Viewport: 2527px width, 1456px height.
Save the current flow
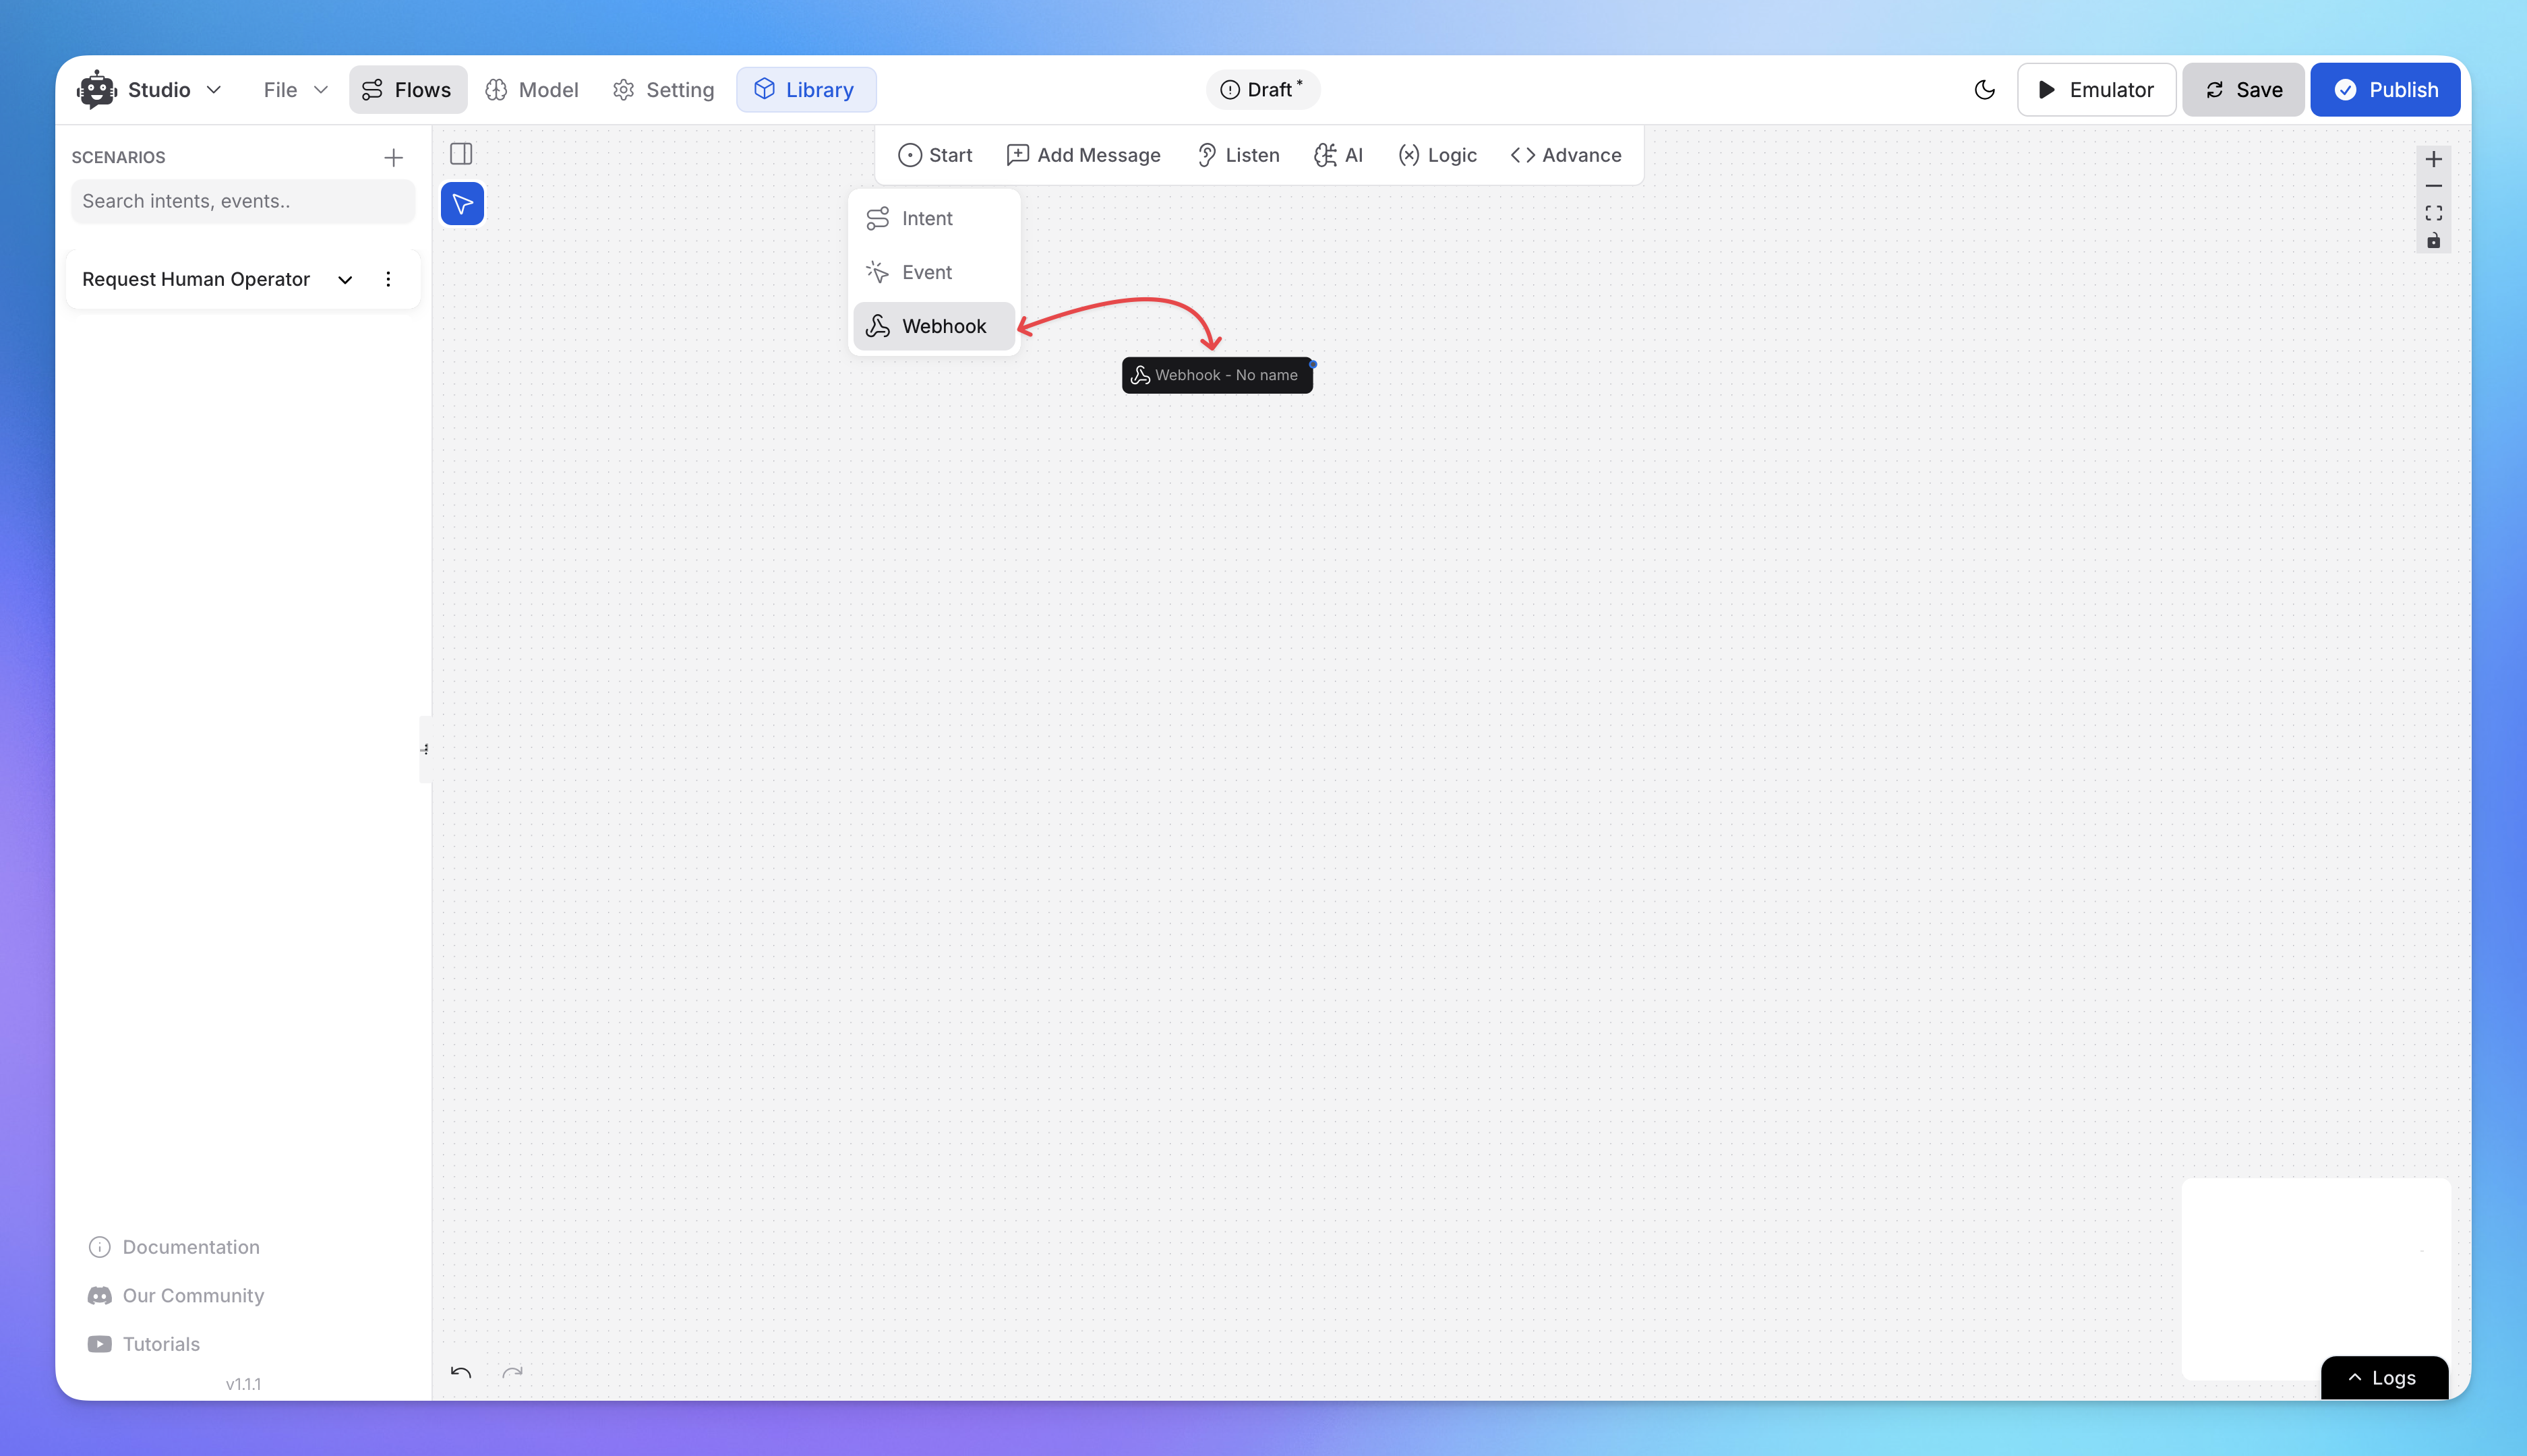coord(2243,90)
